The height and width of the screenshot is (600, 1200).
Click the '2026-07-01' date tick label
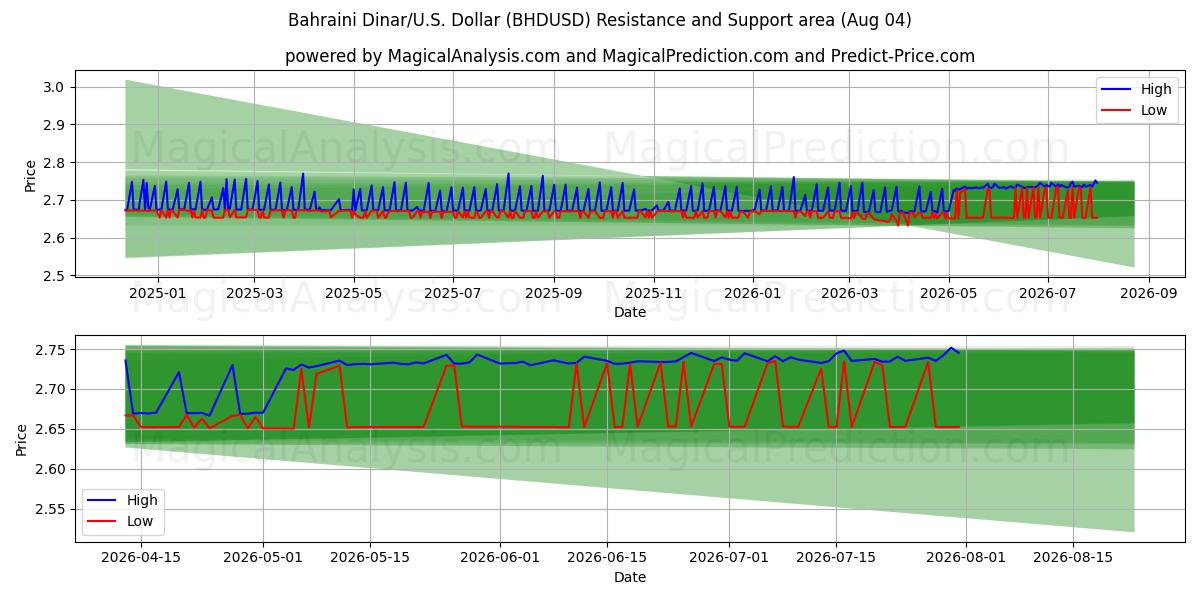tap(729, 559)
